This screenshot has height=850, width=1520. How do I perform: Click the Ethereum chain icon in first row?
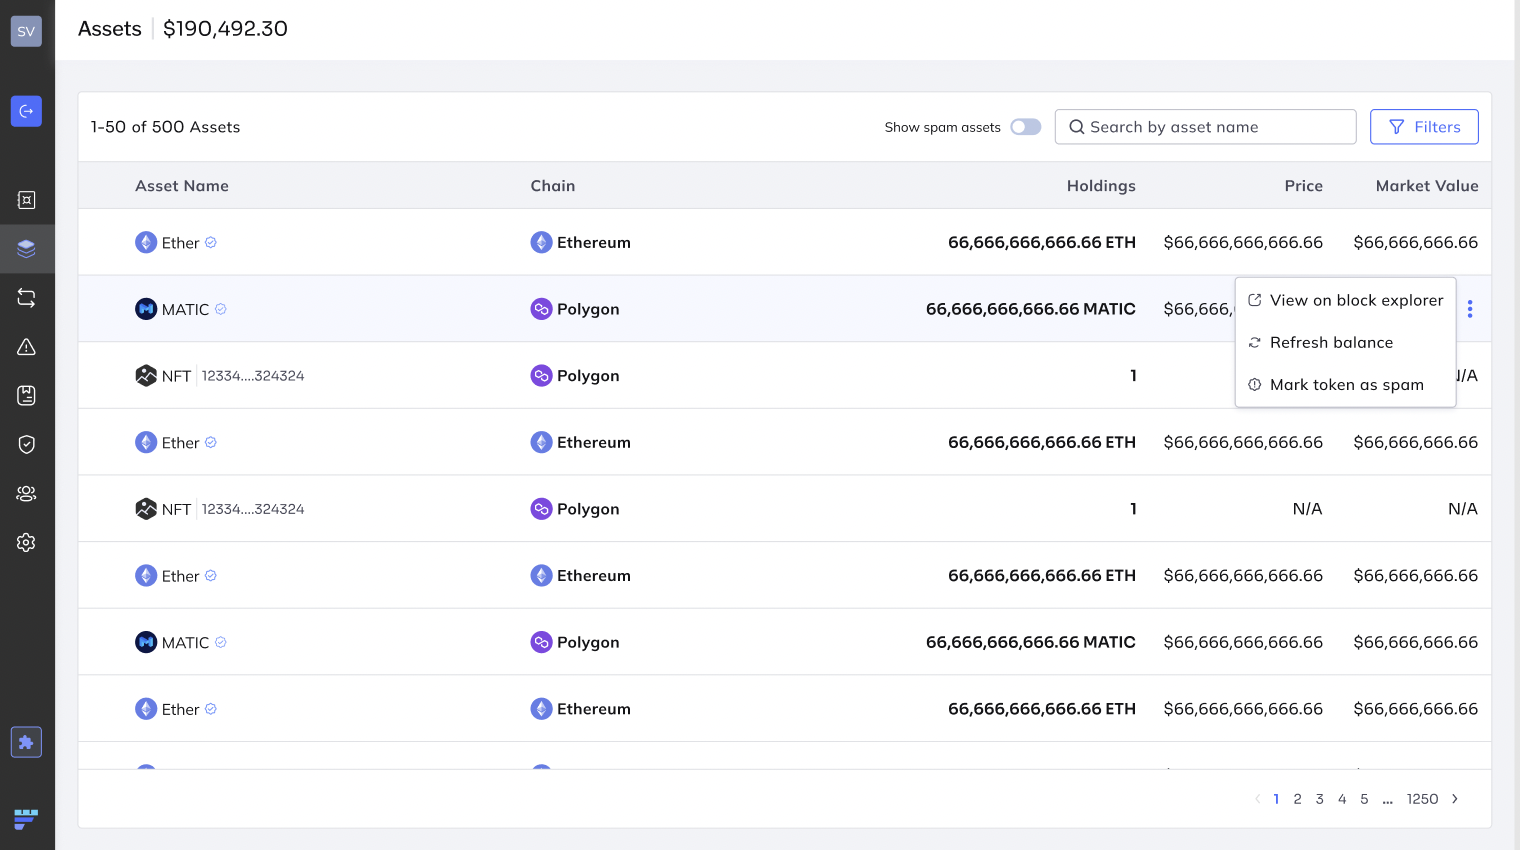[541, 242]
